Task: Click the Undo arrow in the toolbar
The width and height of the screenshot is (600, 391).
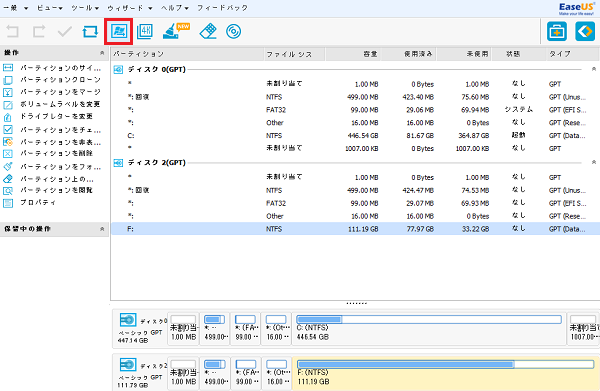Action: [x=13, y=31]
